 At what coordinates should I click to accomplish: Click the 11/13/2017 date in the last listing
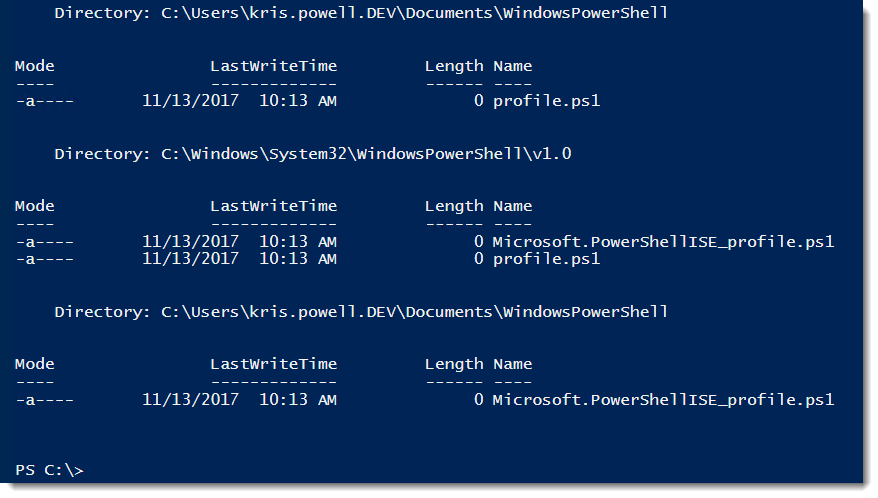(x=190, y=400)
